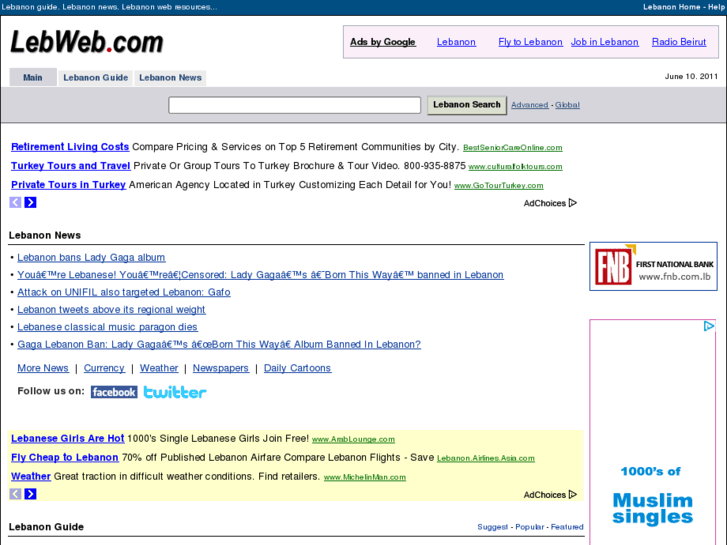The width and height of the screenshot is (727, 545).
Task: Switch to the Lebanon News tab
Action: (170, 77)
